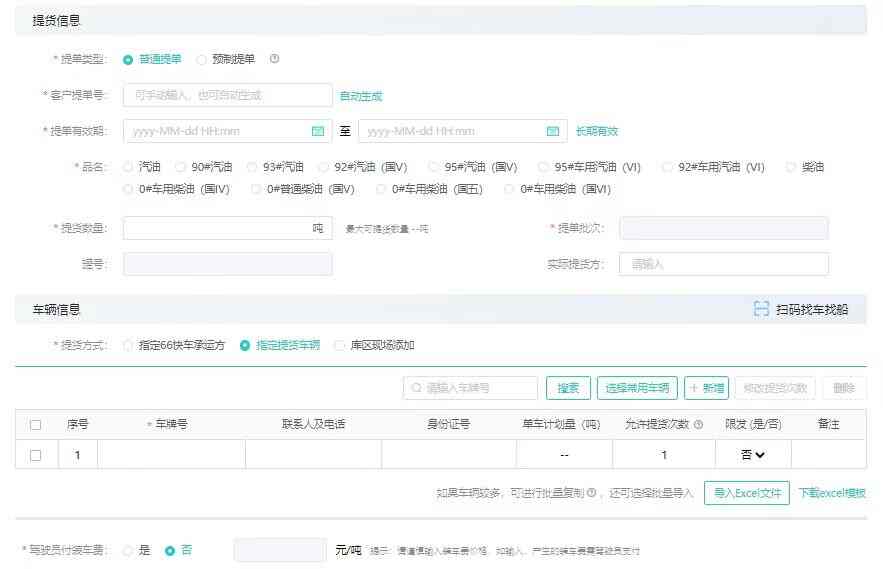Viewport: 883px width, 569px height.
Task: Click the calendar icon in end date field
Action: pos(553,131)
